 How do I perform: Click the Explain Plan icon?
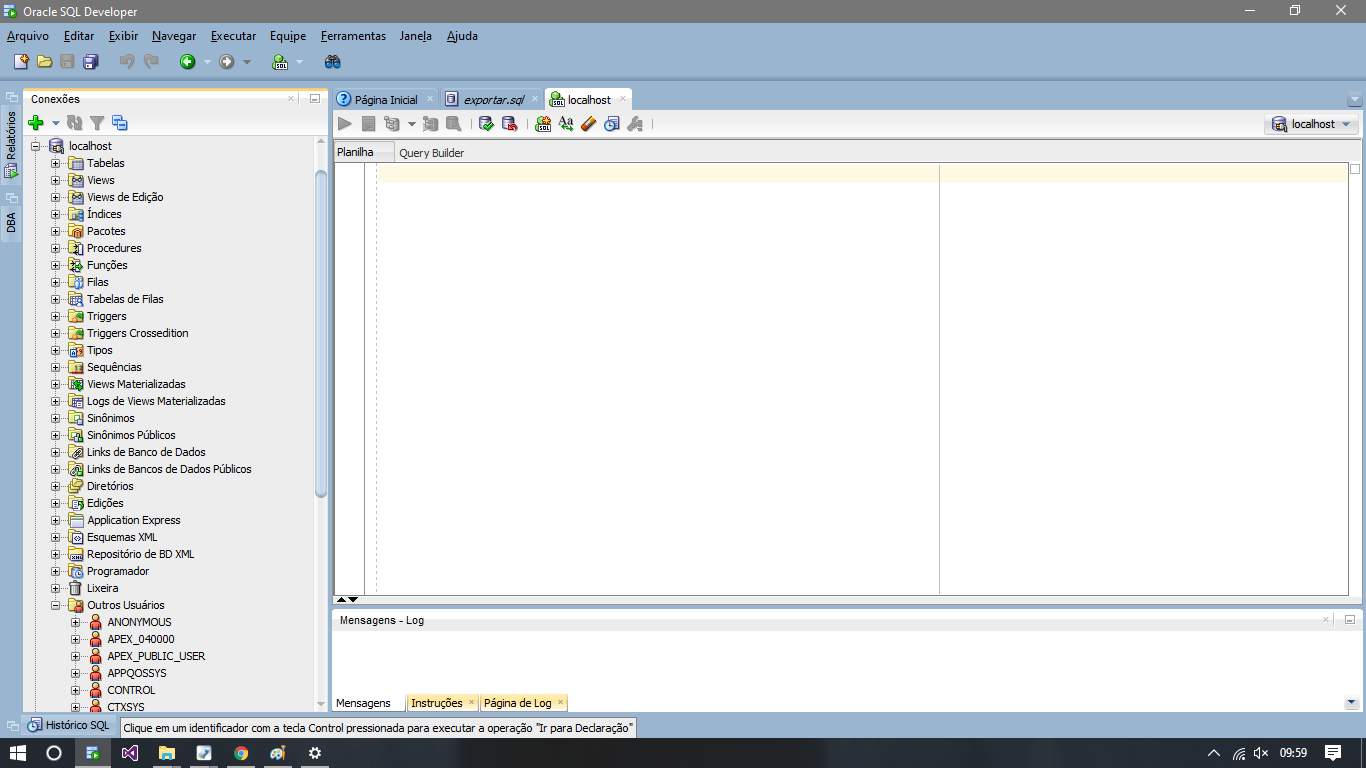click(391, 124)
